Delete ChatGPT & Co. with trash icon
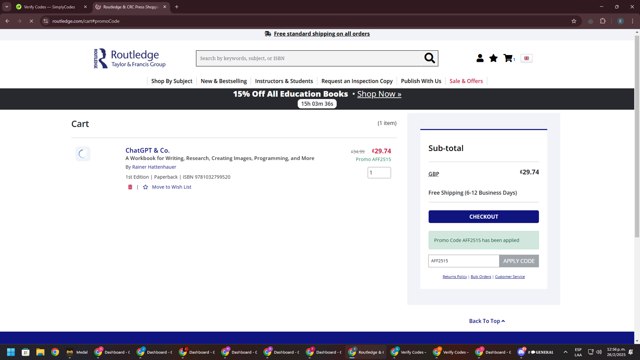 tap(130, 187)
